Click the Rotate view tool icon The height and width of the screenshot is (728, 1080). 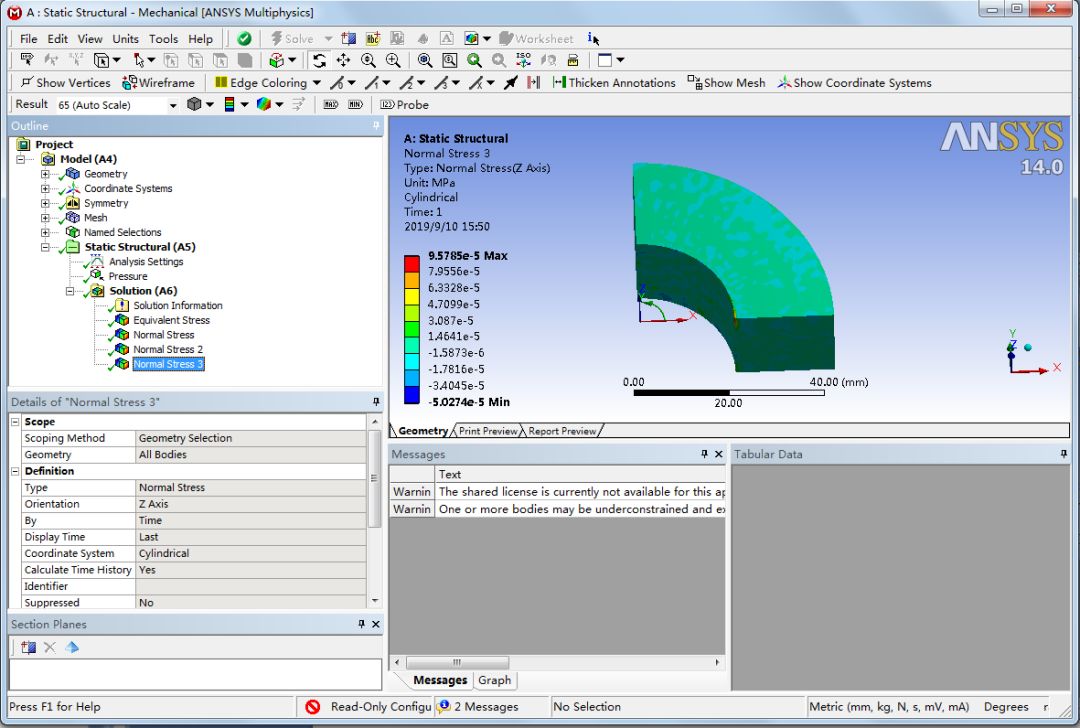click(319, 61)
